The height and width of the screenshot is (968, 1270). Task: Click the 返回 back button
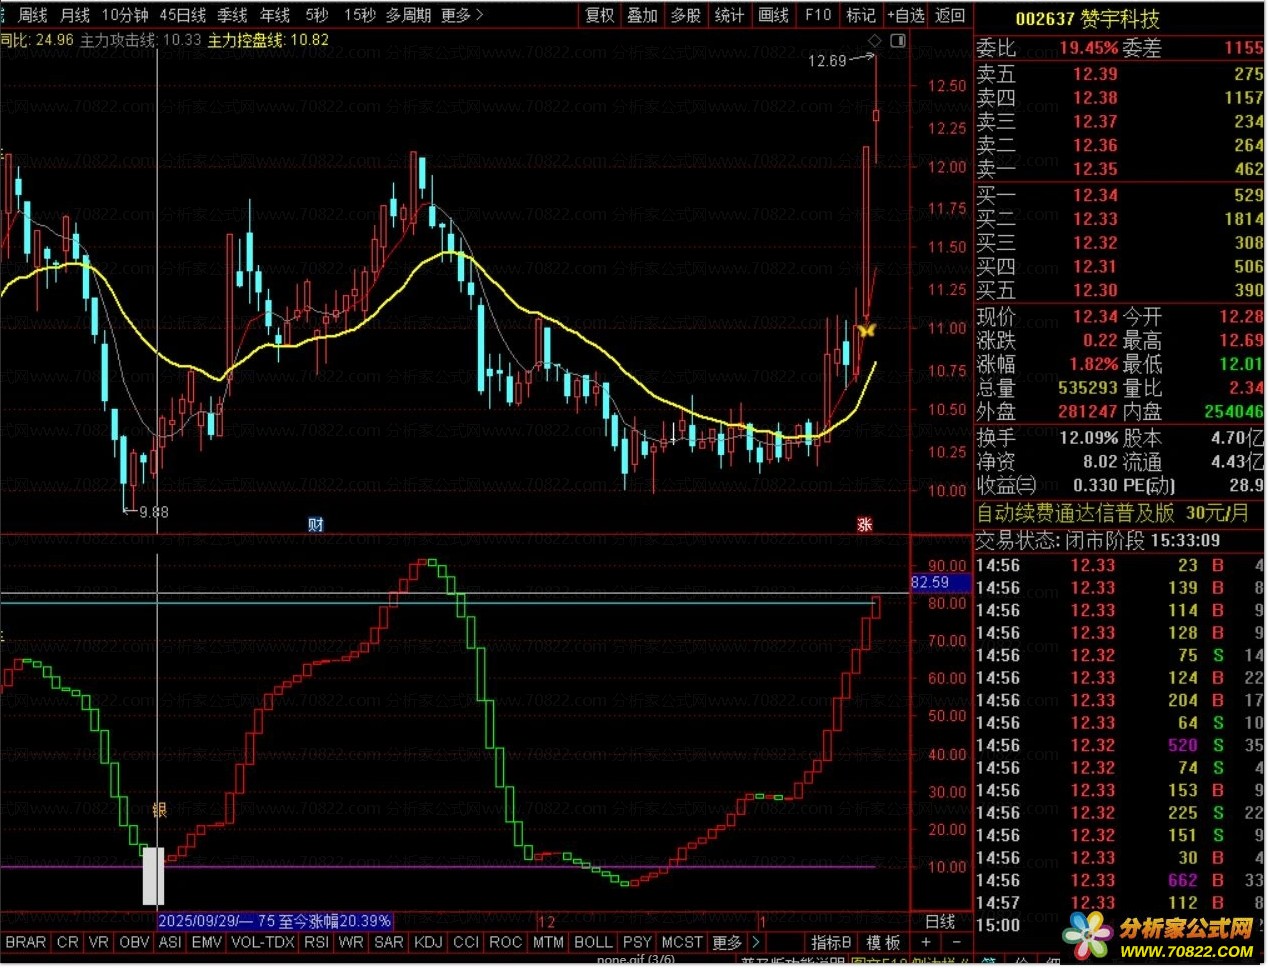[950, 15]
